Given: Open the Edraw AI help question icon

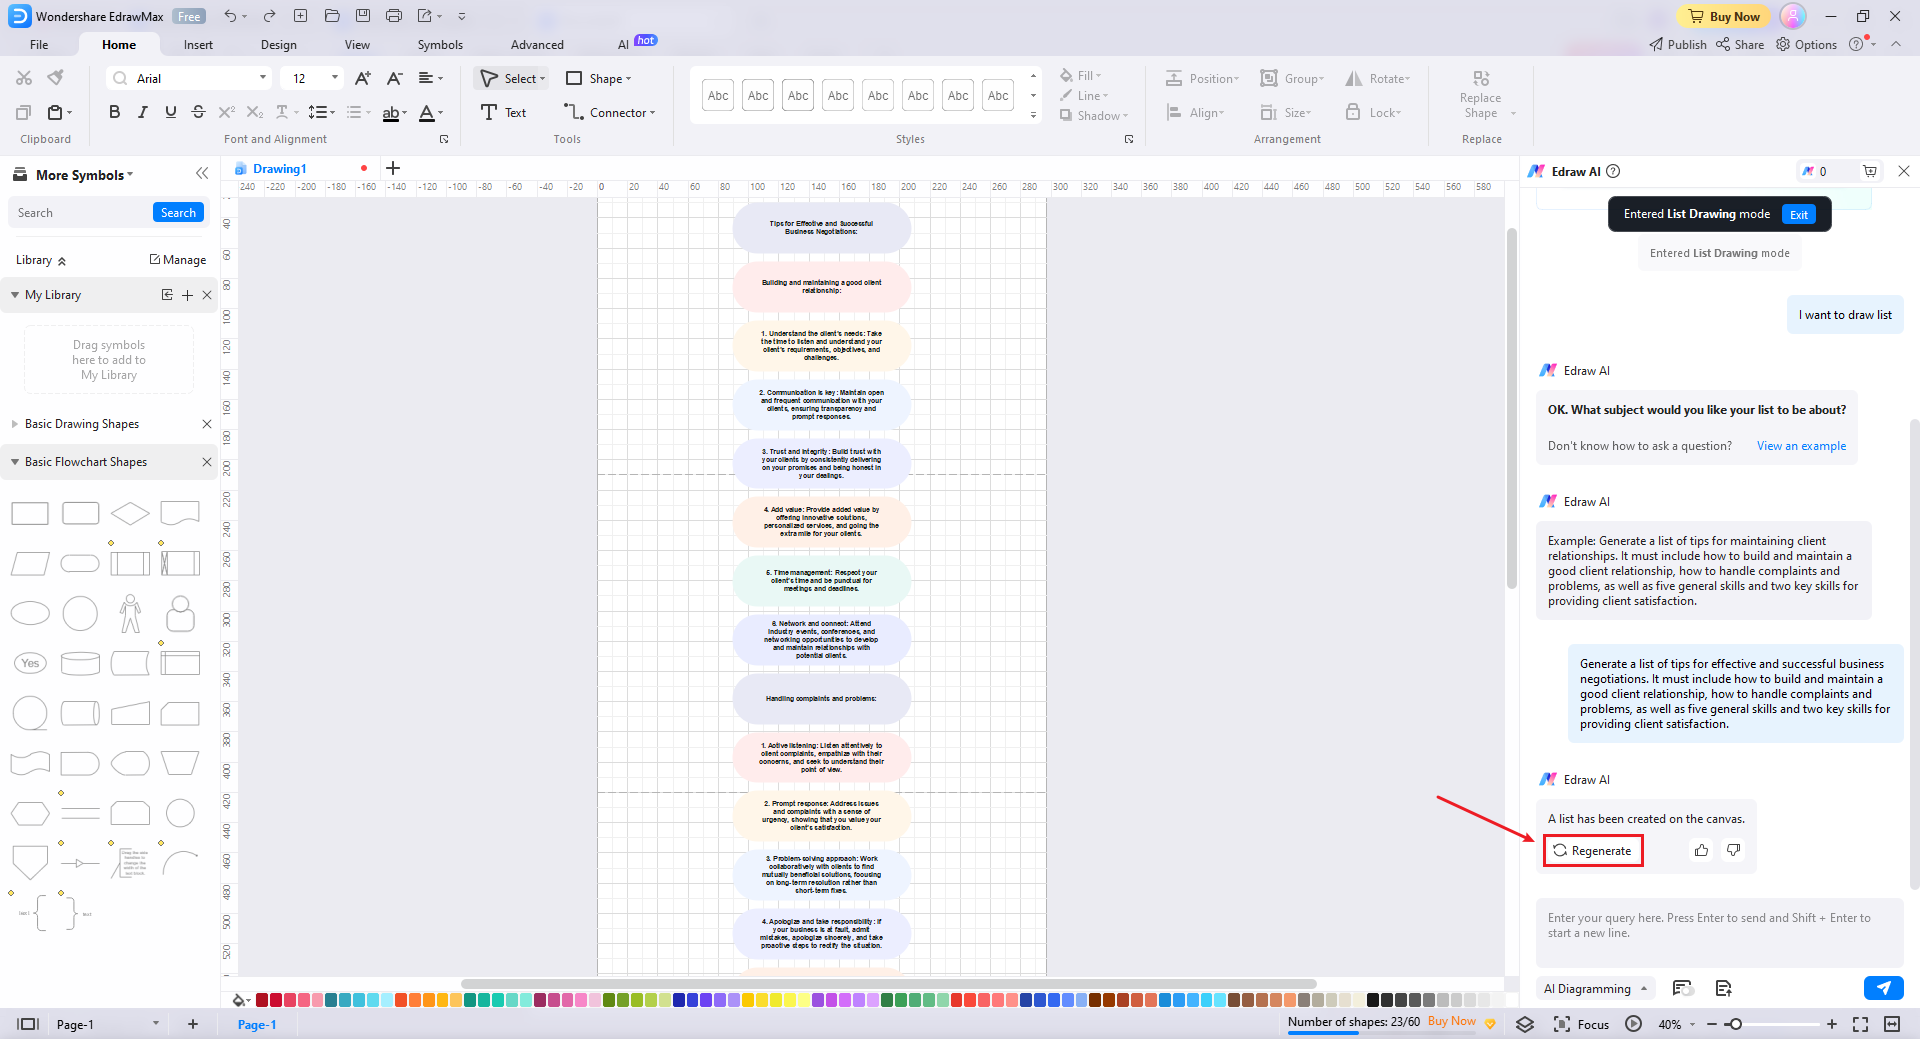Looking at the screenshot, I should (1613, 171).
